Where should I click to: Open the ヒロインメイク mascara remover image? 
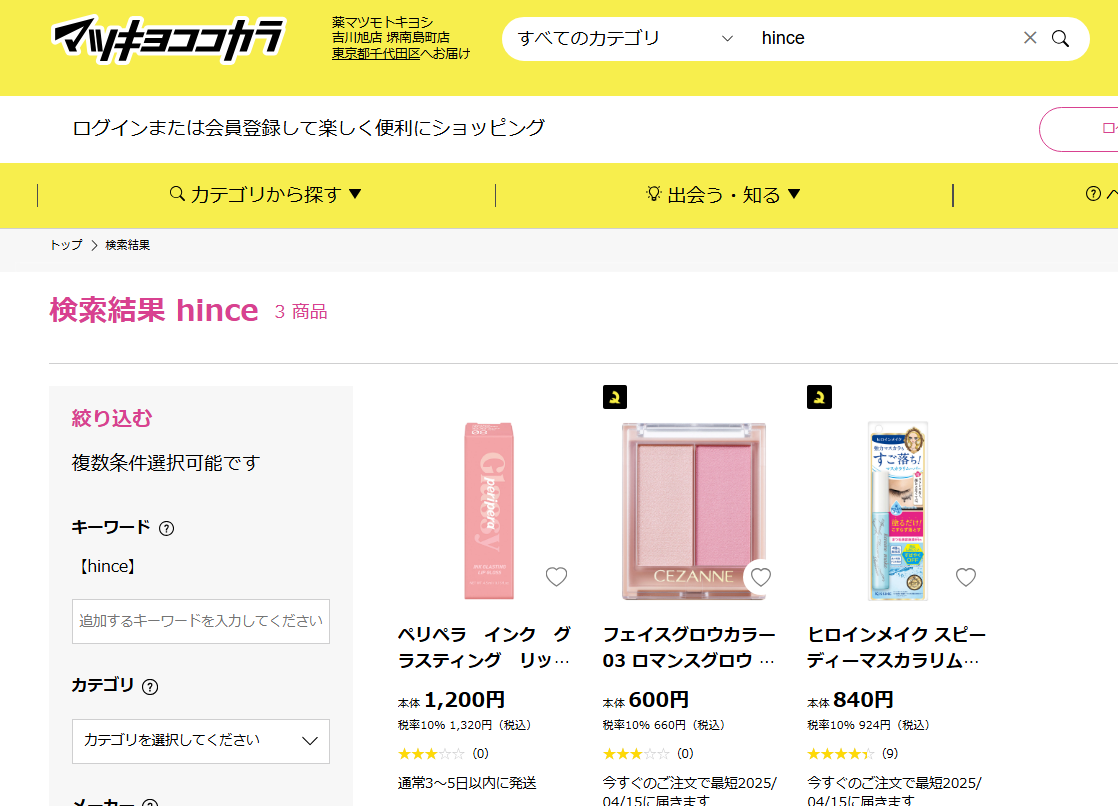point(898,511)
